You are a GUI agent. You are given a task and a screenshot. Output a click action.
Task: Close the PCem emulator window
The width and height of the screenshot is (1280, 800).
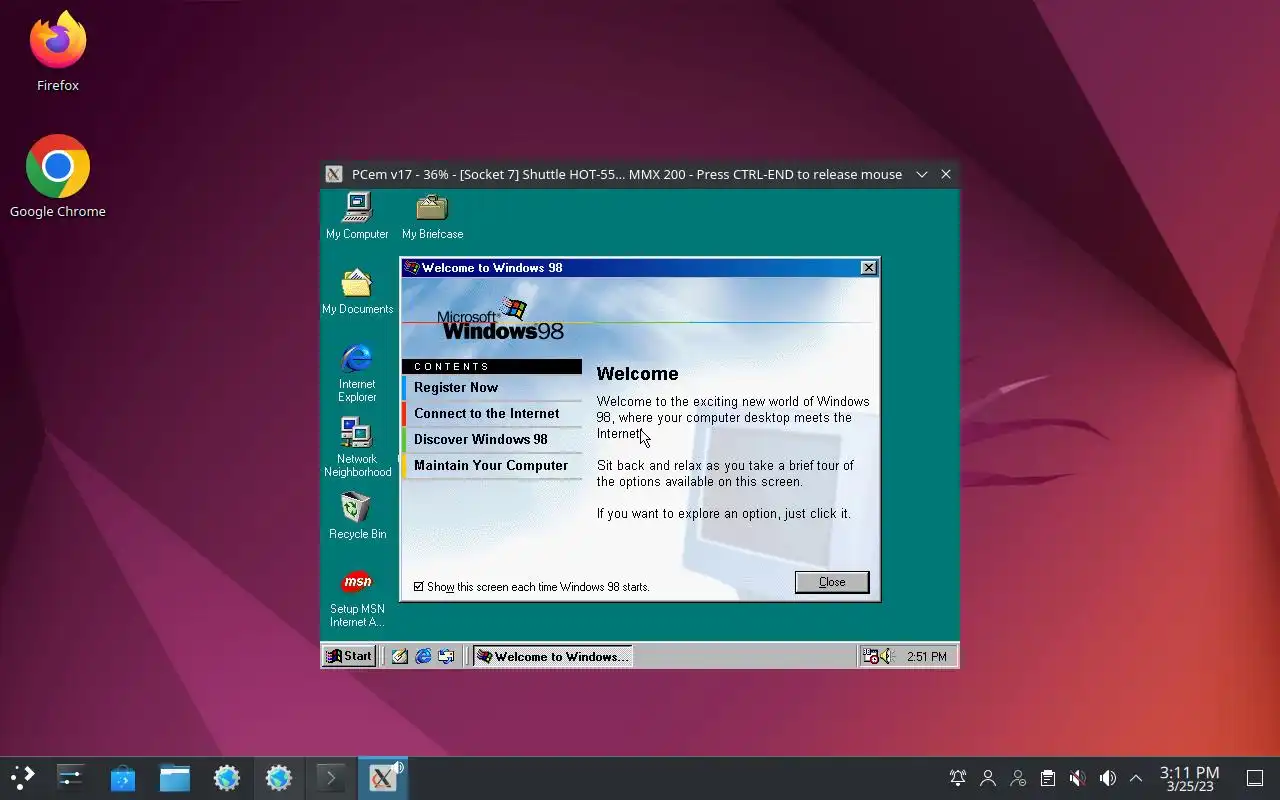click(x=946, y=174)
